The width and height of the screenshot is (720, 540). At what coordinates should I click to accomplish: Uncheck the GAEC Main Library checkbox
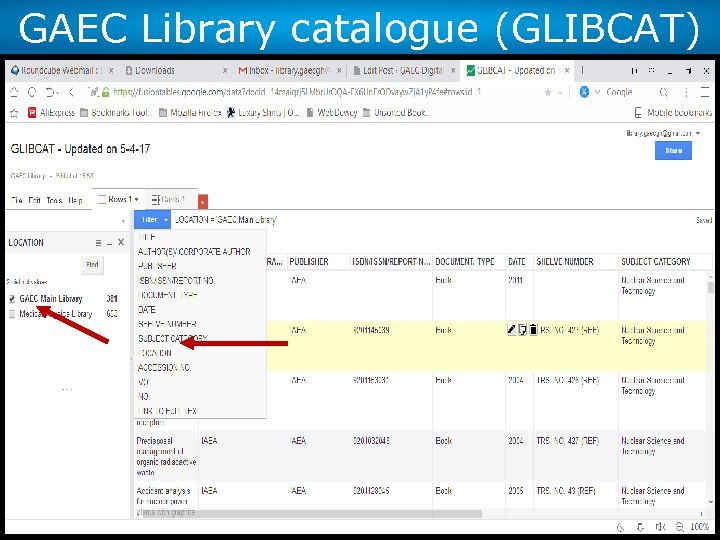[12, 299]
